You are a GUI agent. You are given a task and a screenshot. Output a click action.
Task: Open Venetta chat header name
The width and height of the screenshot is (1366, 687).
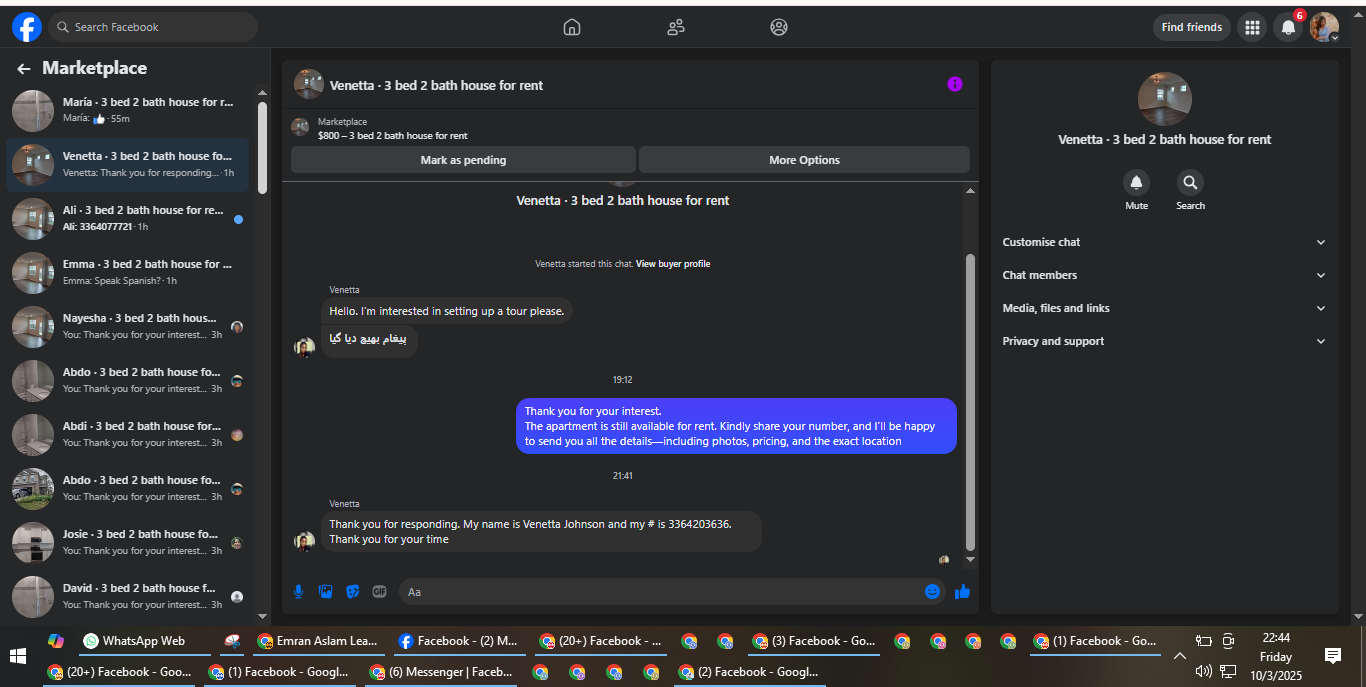point(436,85)
